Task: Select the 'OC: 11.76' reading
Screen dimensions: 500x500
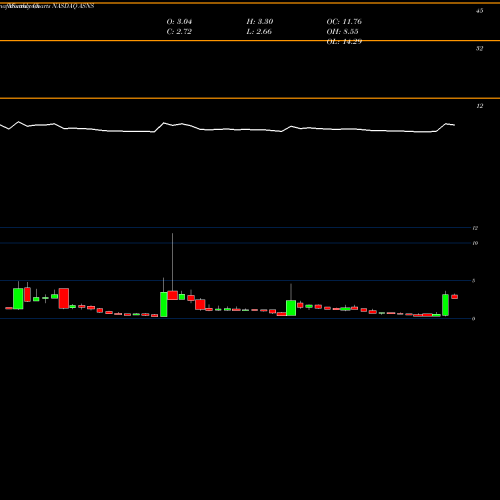Action: pyautogui.click(x=344, y=22)
